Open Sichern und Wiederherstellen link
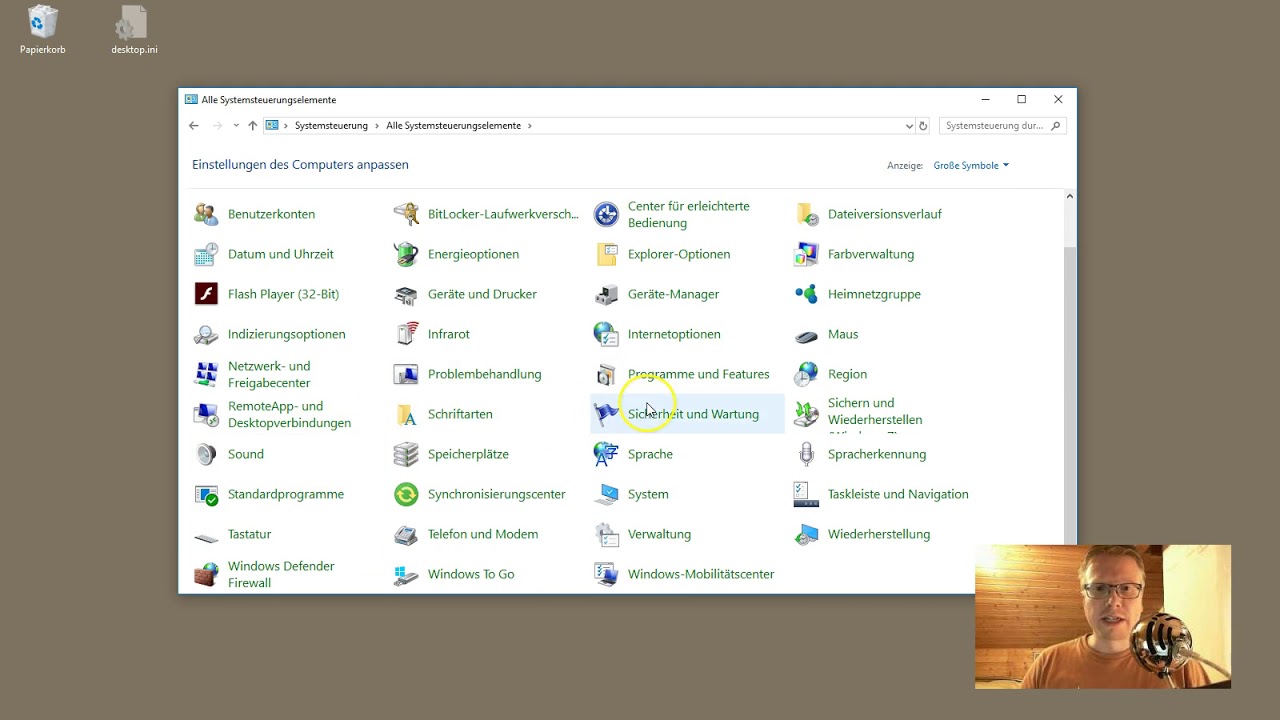 875,411
